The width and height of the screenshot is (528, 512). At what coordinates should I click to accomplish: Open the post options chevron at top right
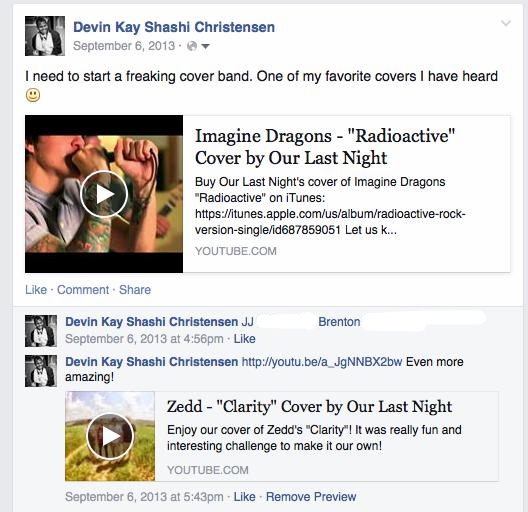(x=506, y=23)
